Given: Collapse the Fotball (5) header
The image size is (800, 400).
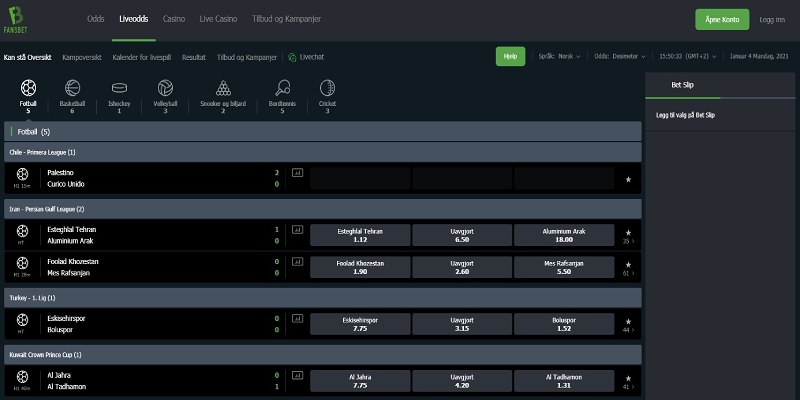Looking at the screenshot, I should click(323, 132).
